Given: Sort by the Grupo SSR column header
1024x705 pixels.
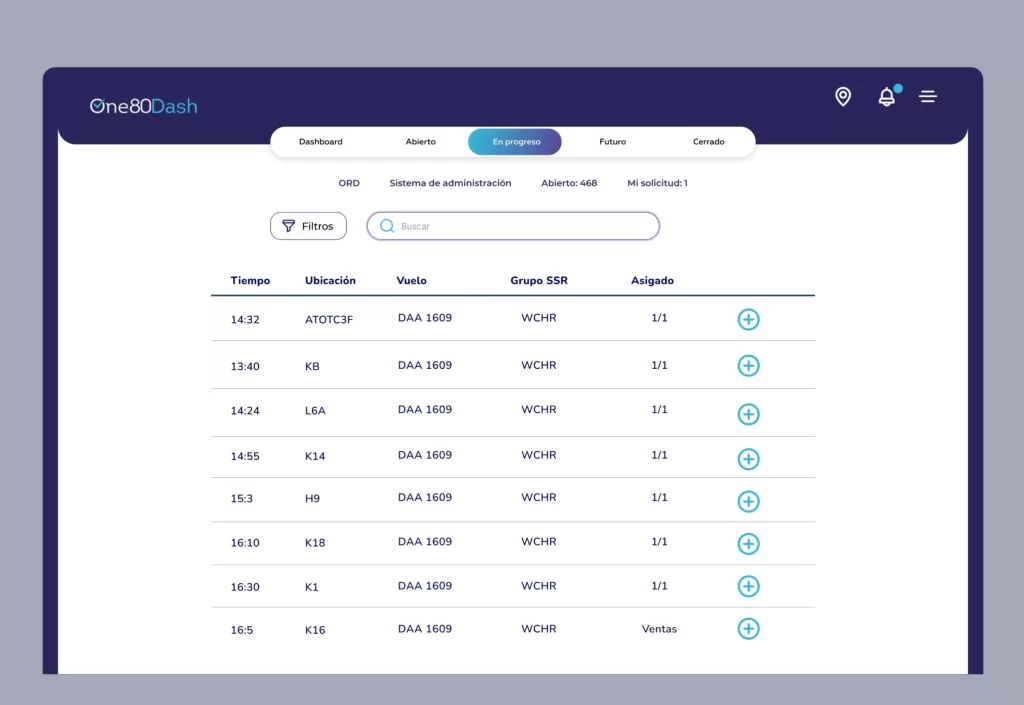Looking at the screenshot, I should click(539, 281).
